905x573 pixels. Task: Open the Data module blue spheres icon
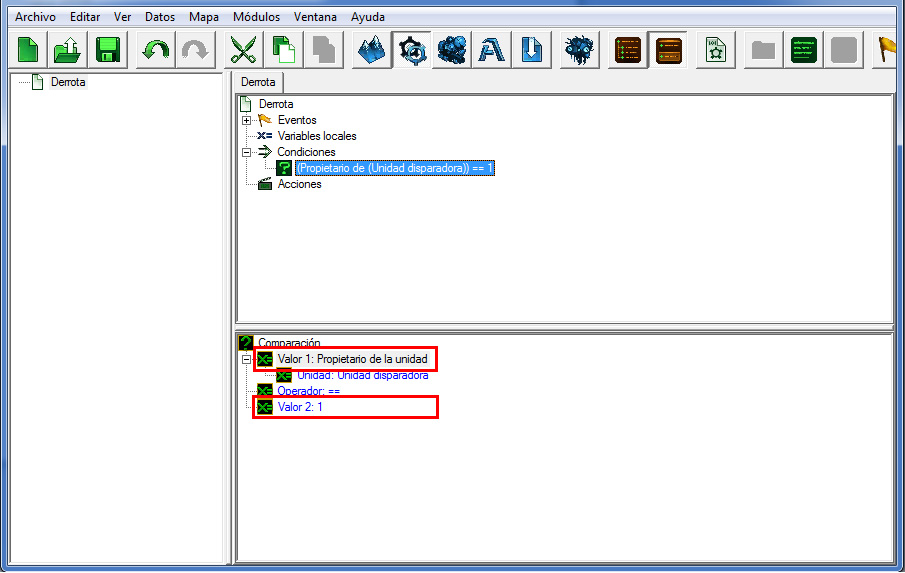coord(451,50)
